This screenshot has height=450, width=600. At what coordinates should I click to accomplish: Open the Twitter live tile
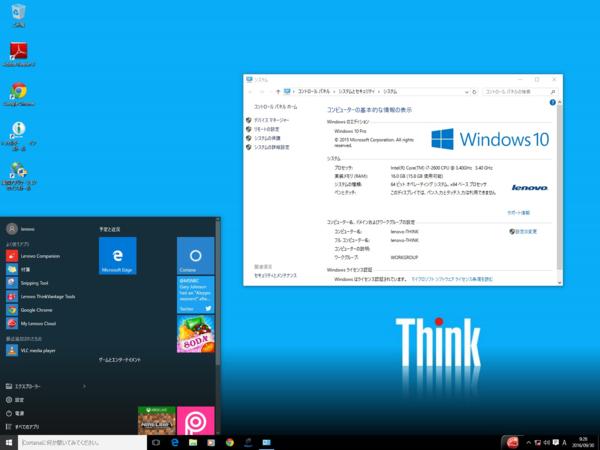(x=196, y=295)
